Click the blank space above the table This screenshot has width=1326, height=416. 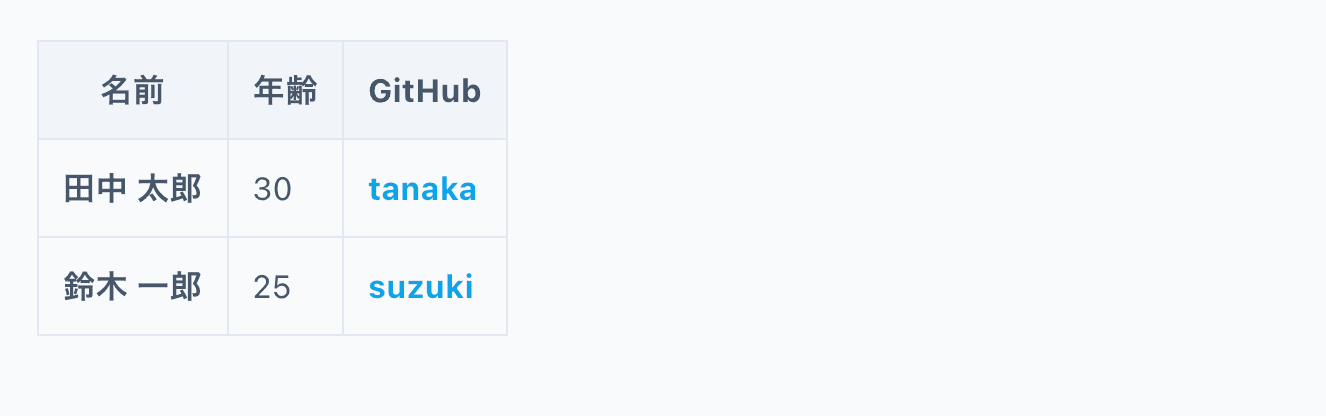[272, 18]
